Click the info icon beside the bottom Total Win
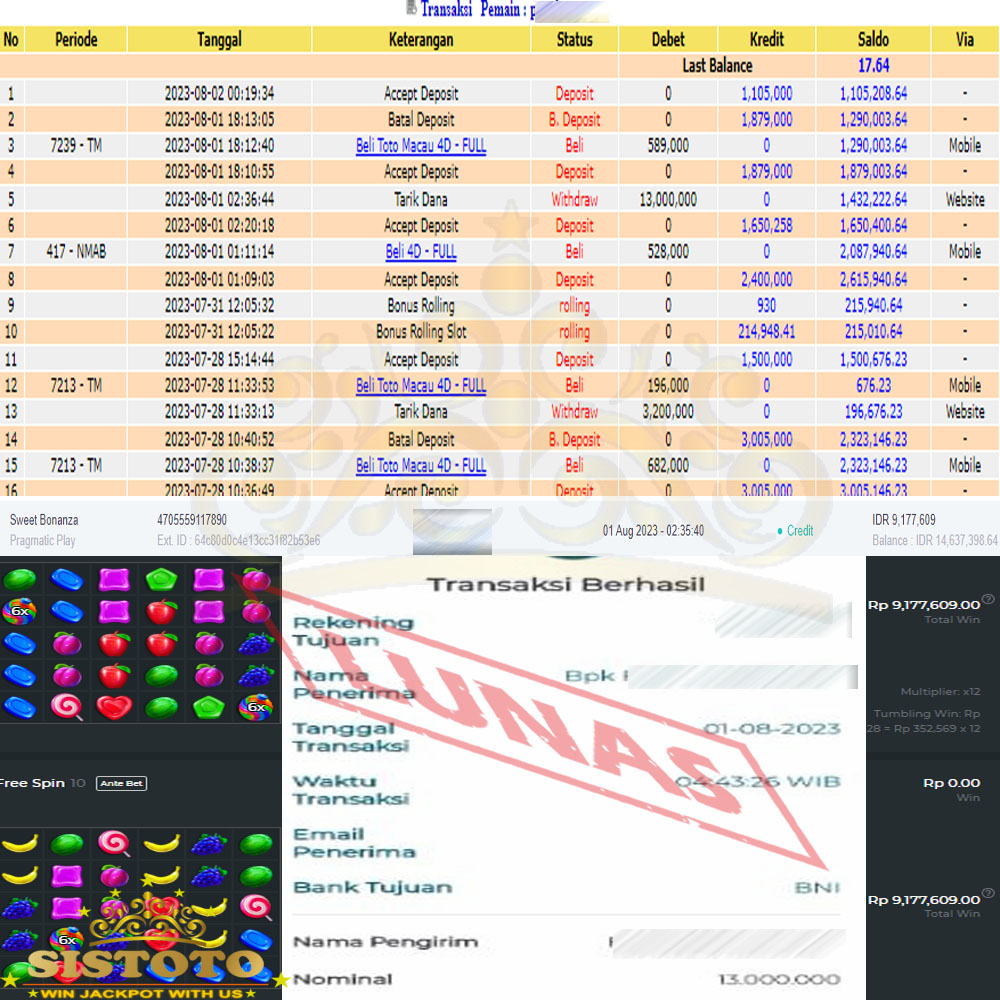The image size is (1000, 1000). pyautogui.click(x=988, y=895)
